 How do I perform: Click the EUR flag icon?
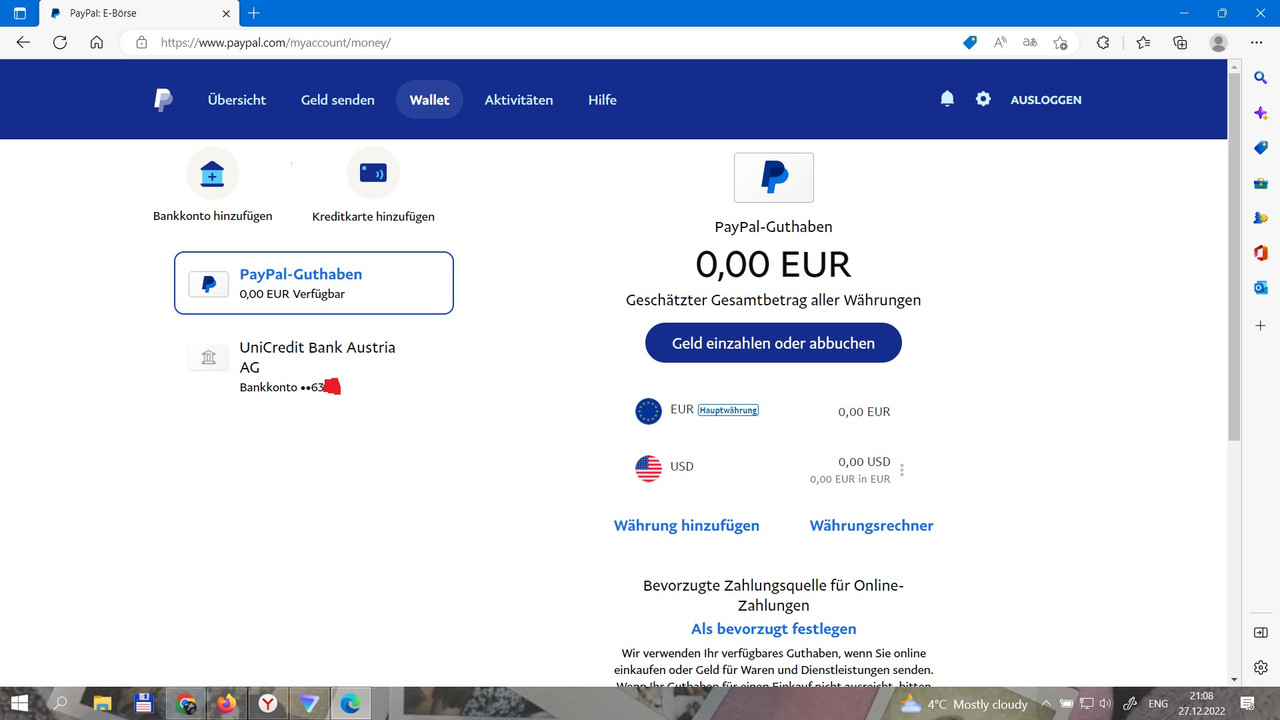pyautogui.click(x=649, y=411)
